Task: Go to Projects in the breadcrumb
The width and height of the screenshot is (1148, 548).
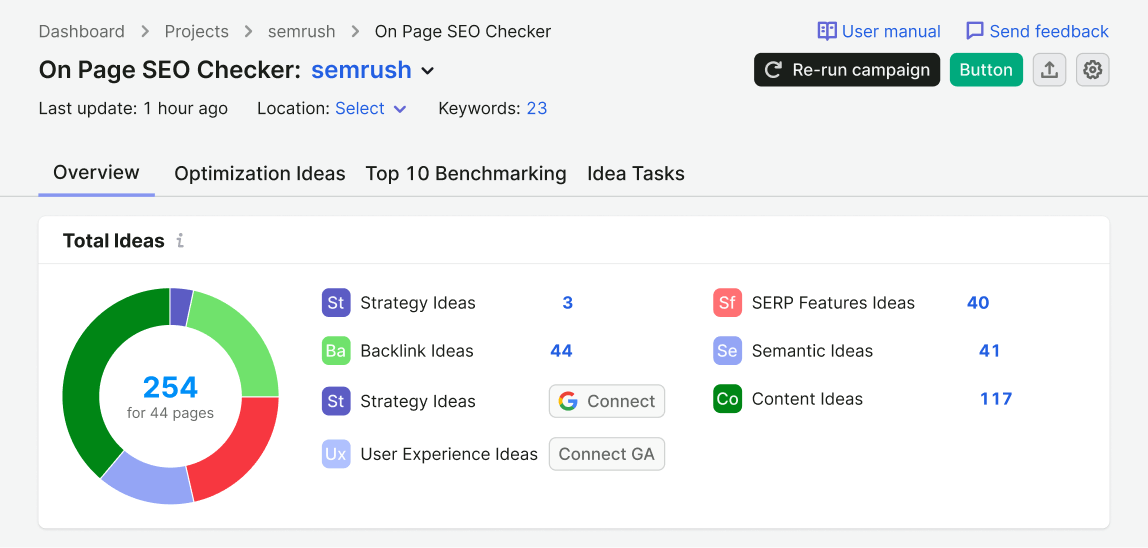Action: [196, 32]
